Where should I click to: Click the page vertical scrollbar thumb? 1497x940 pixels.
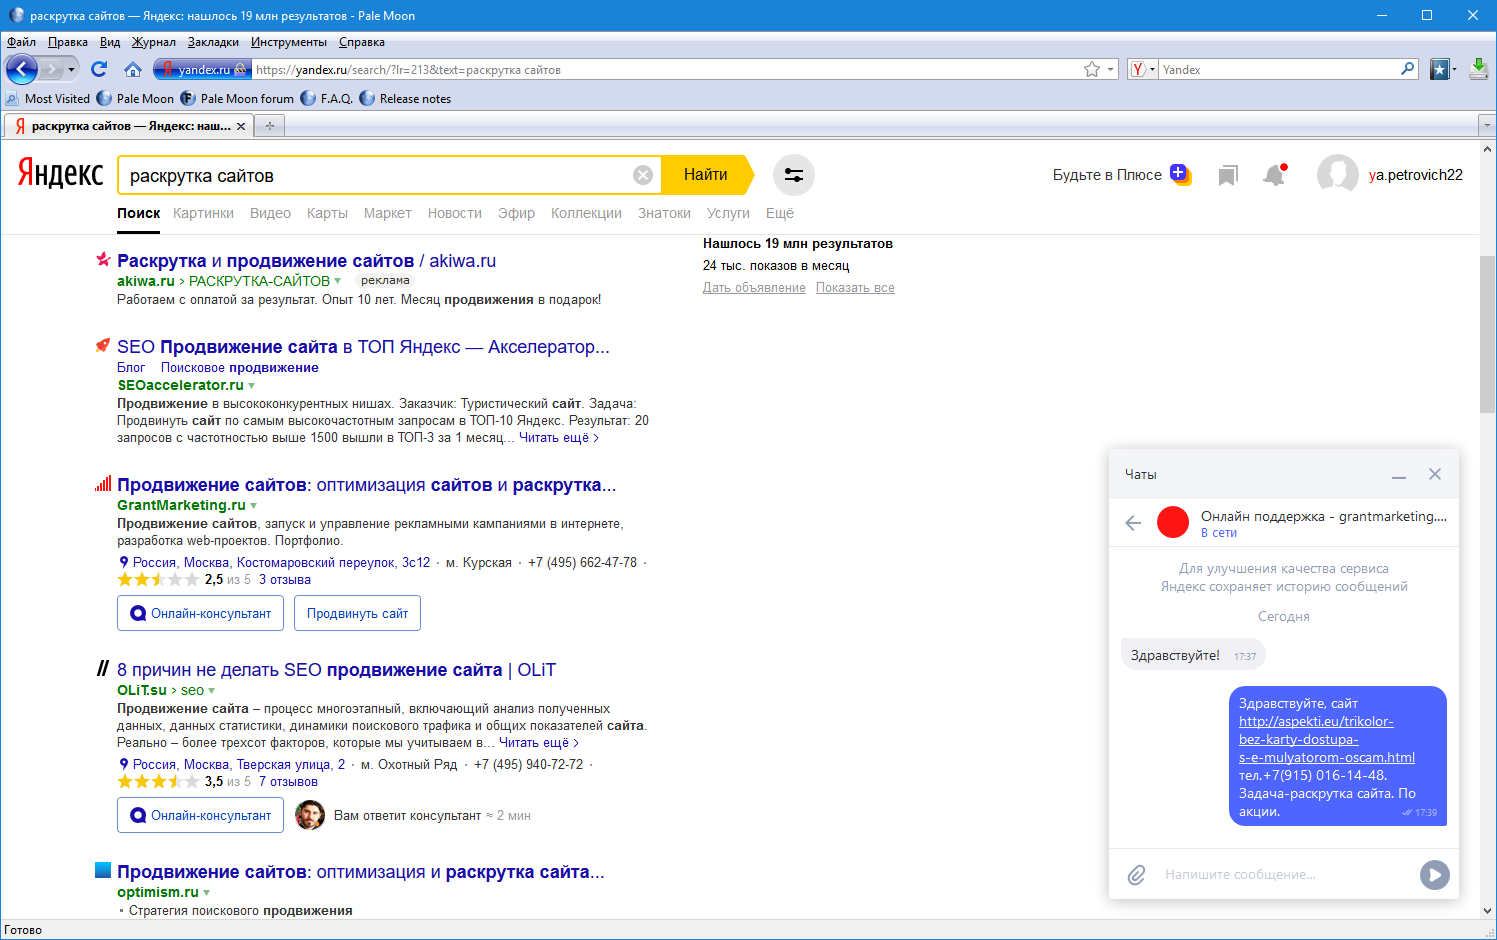click(x=1487, y=334)
